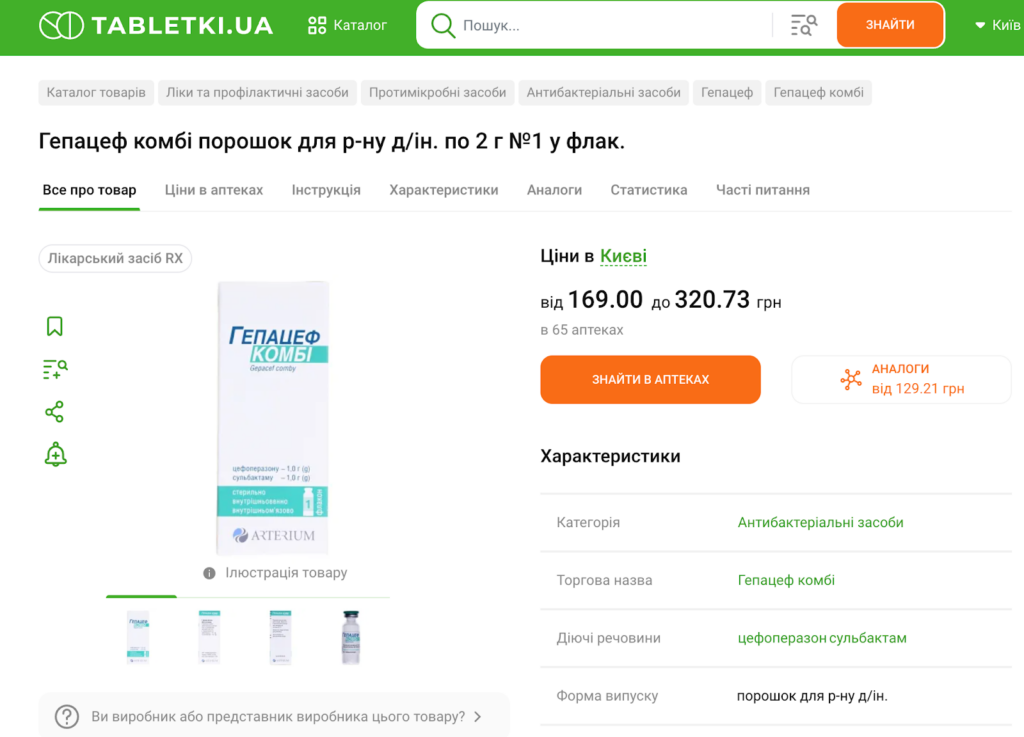Click the Києві city link in prices
This screenshot has height=737, width=1024.
click(623, 257)
